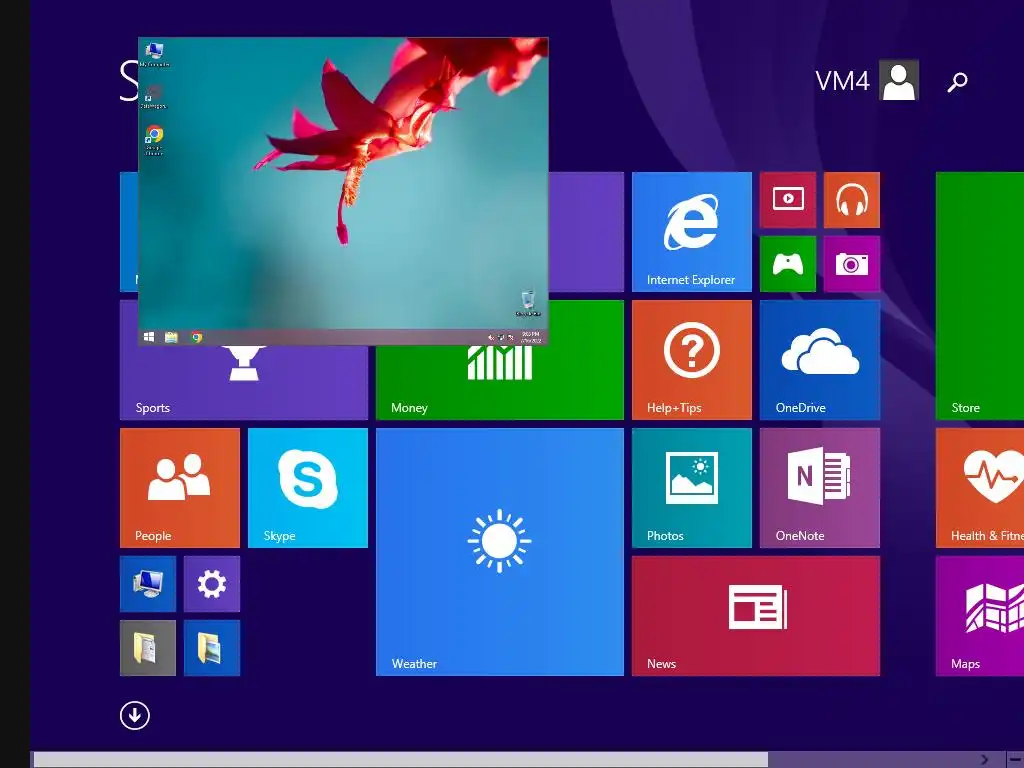Image resolution: width=1024 pixels, height=768 pixels.
Task: Open the Sports tile
Action: (x=244, y=385)
